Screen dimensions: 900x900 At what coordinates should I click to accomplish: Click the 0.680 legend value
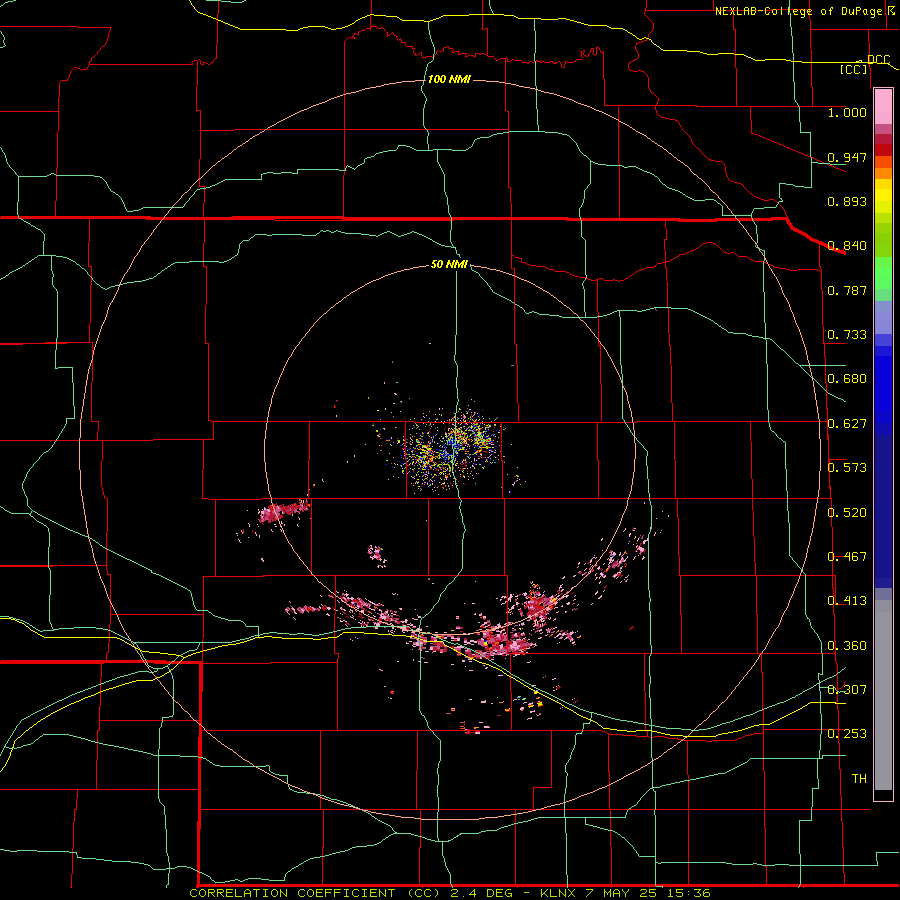coord(847,379)
